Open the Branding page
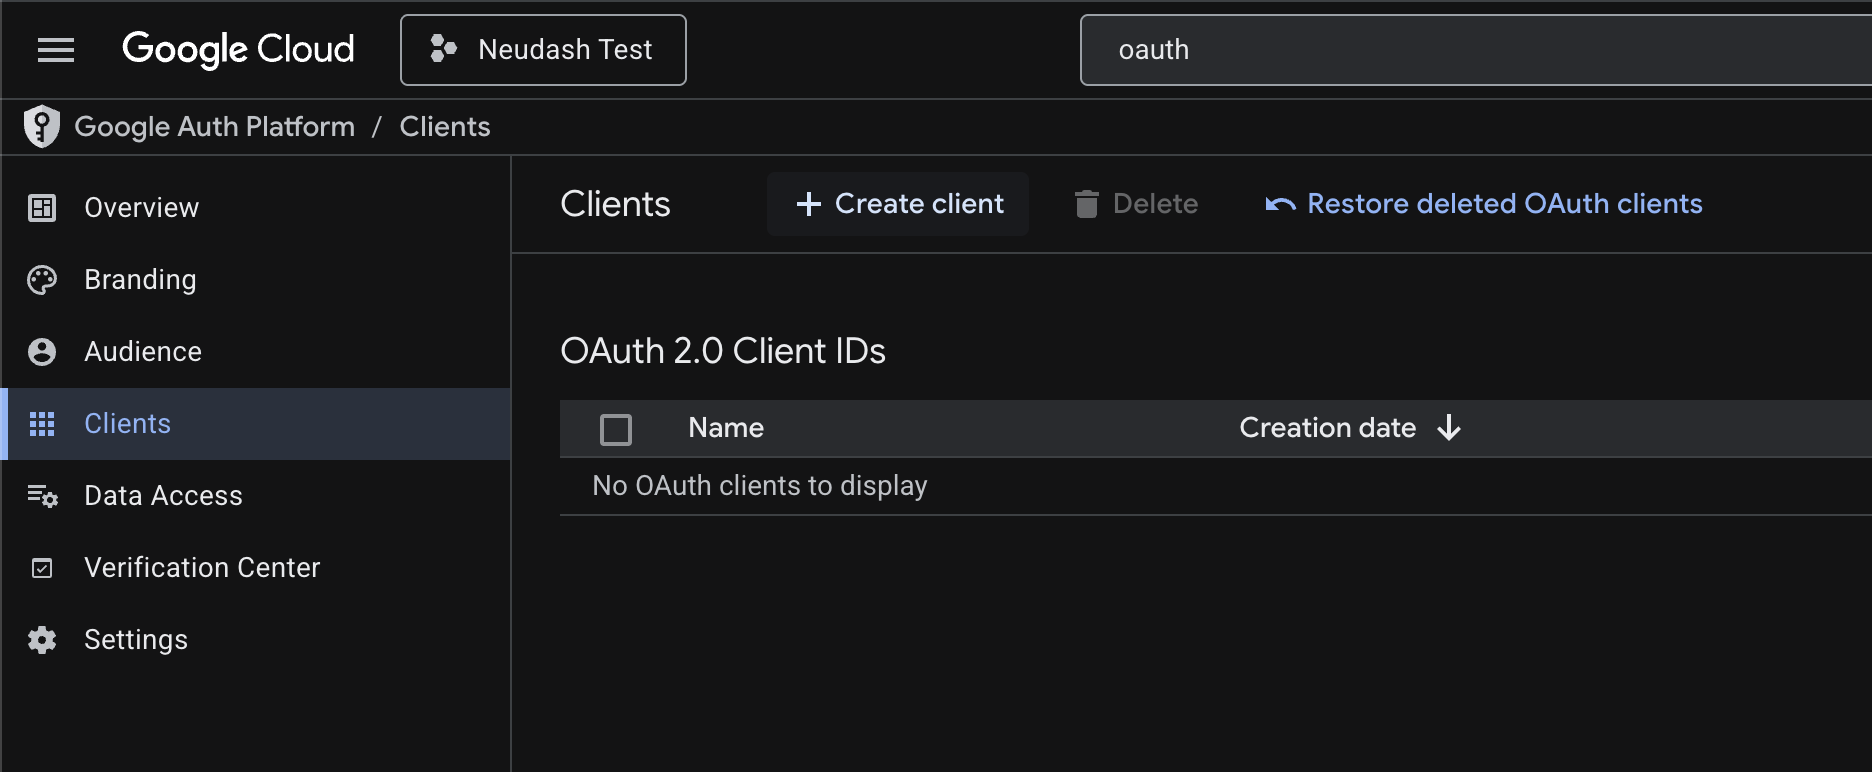This screenshot has height=772, width=1872. tap(256, 280)
